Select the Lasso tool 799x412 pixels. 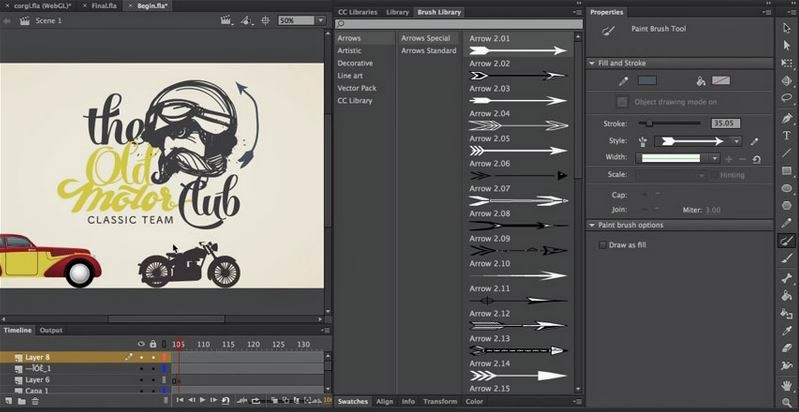pos(787,98)
